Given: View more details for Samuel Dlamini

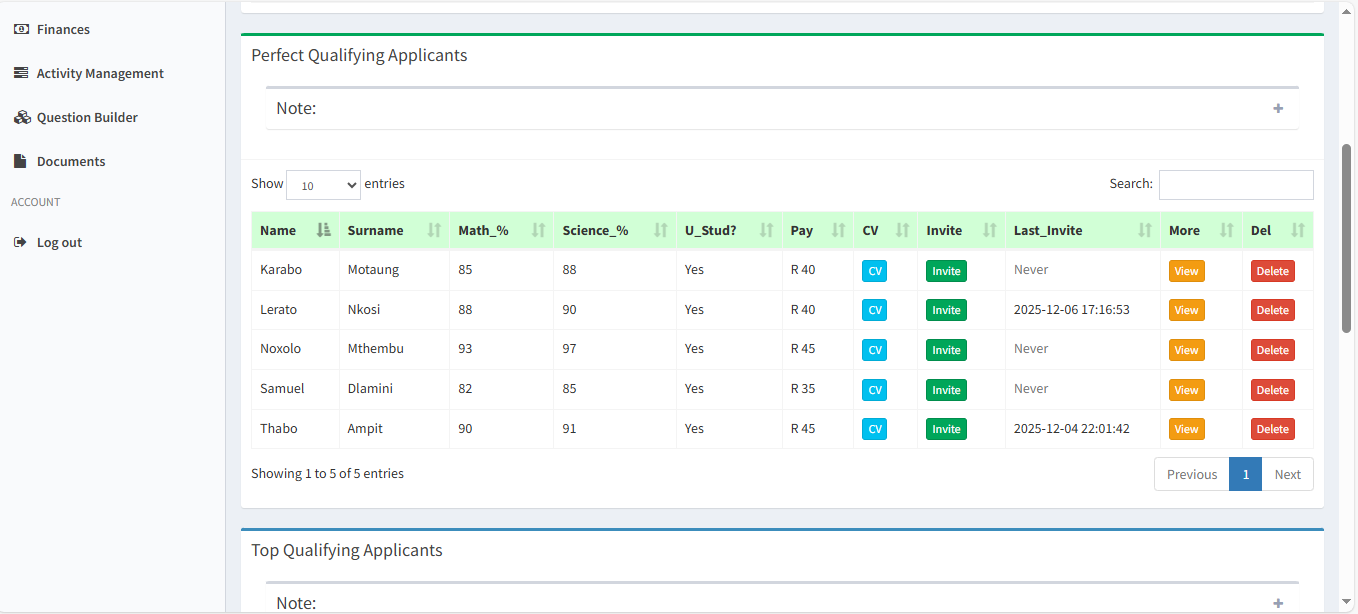Looking at the screenshot, I should [x=1186, y=390].
